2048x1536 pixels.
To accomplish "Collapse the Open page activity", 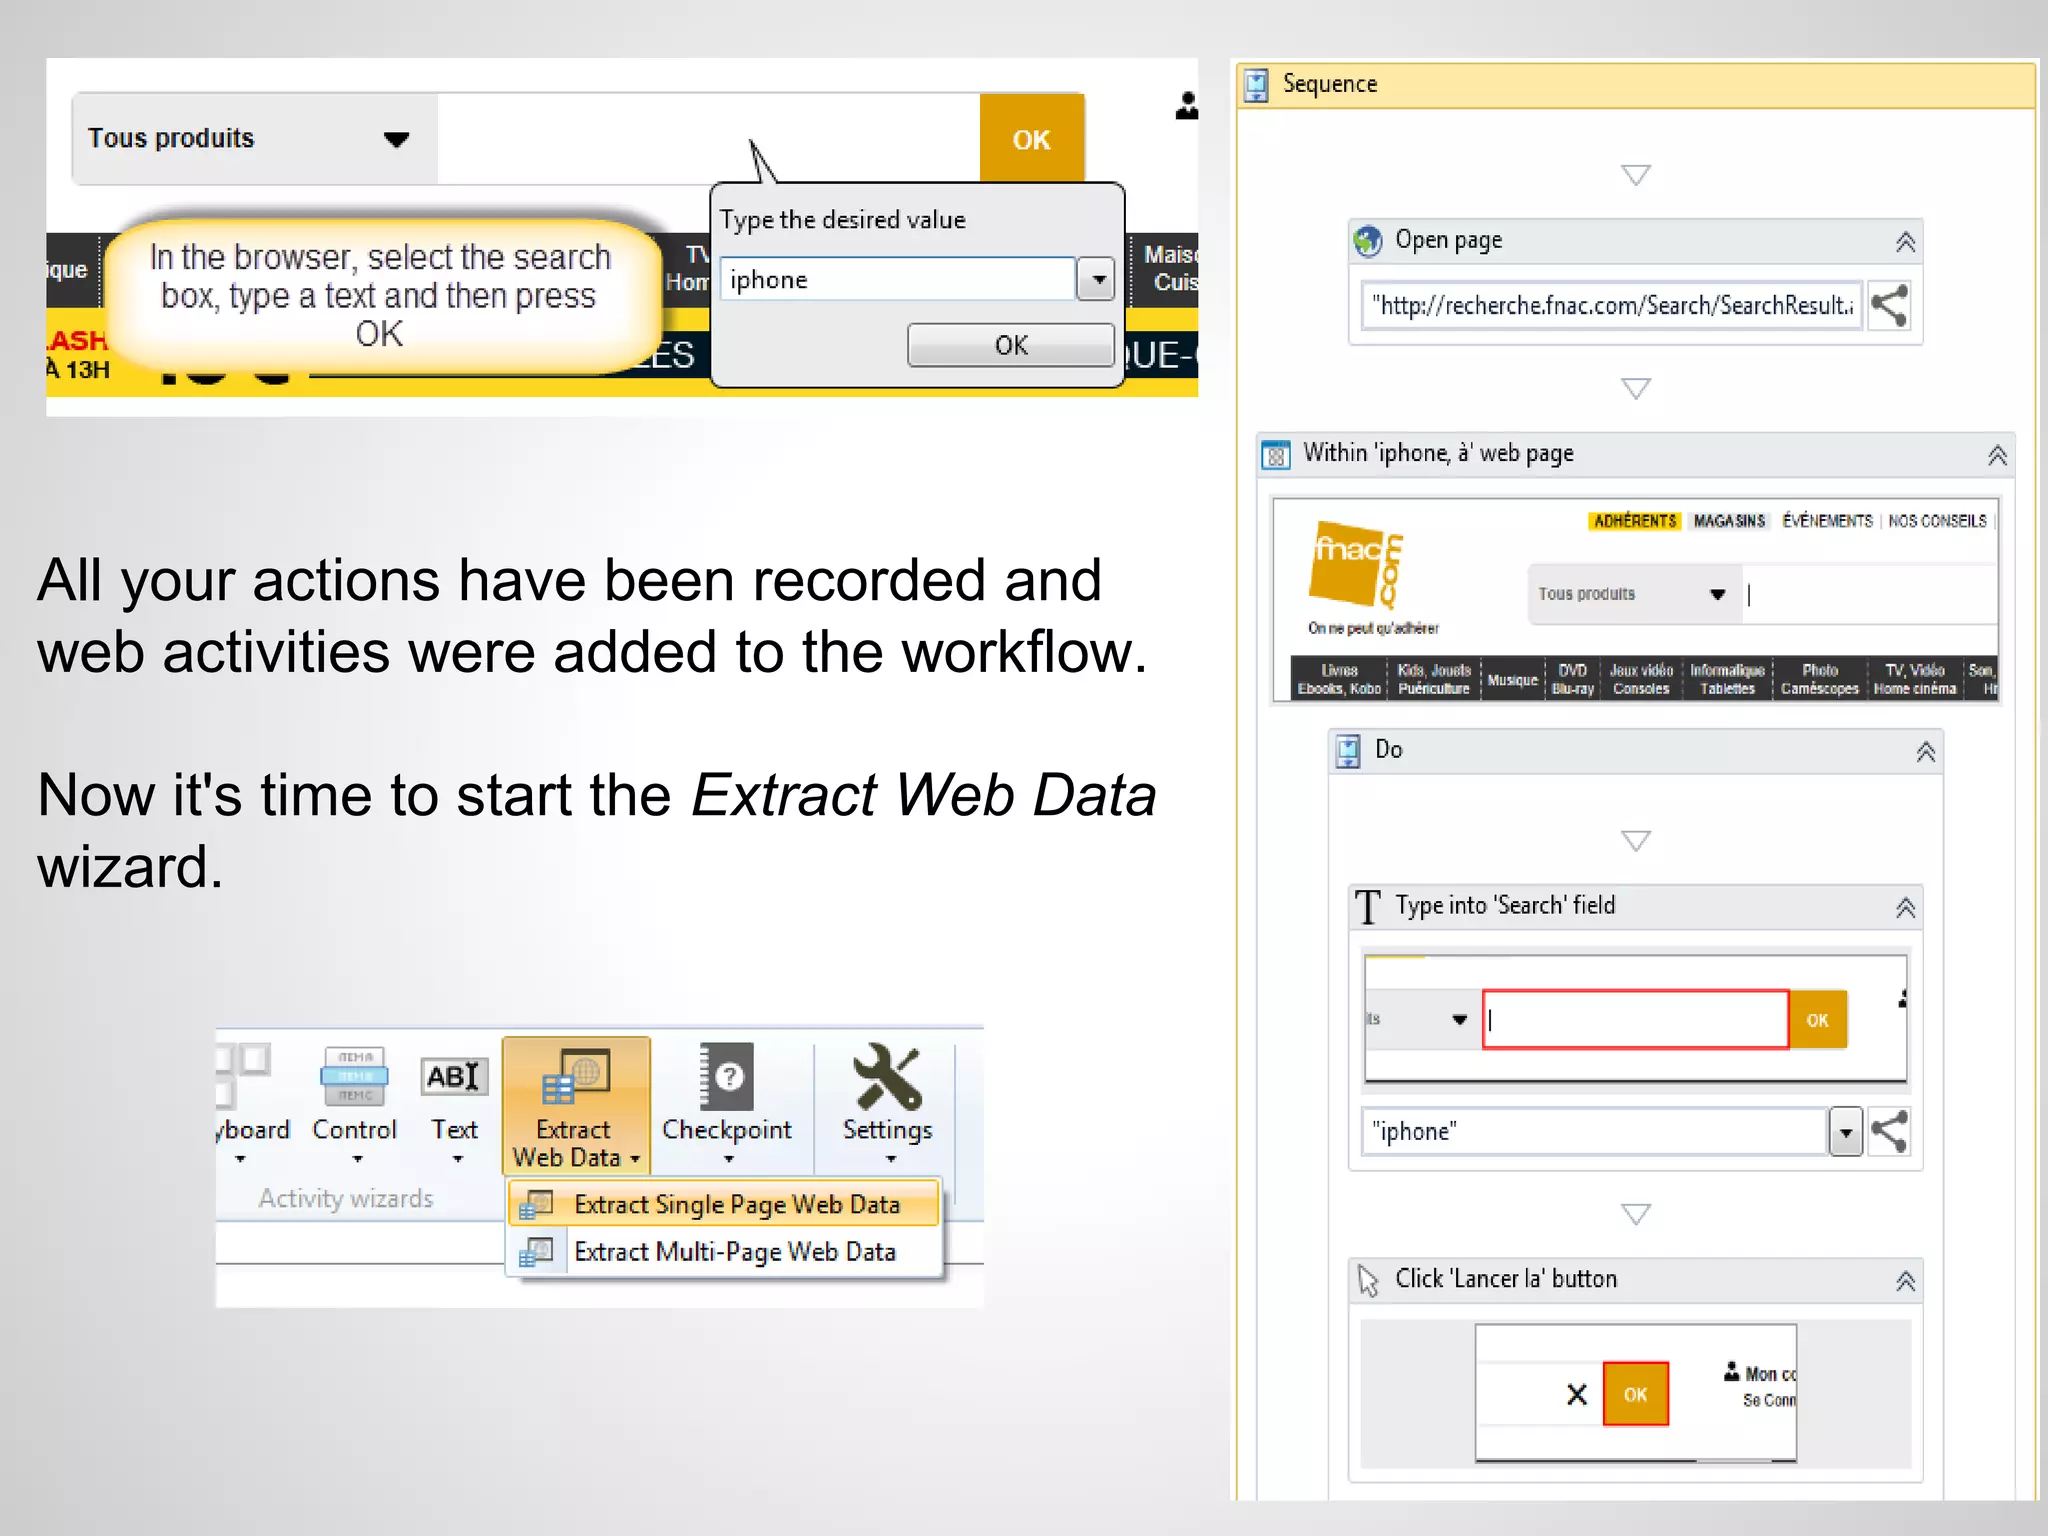I will (1905, 242).
